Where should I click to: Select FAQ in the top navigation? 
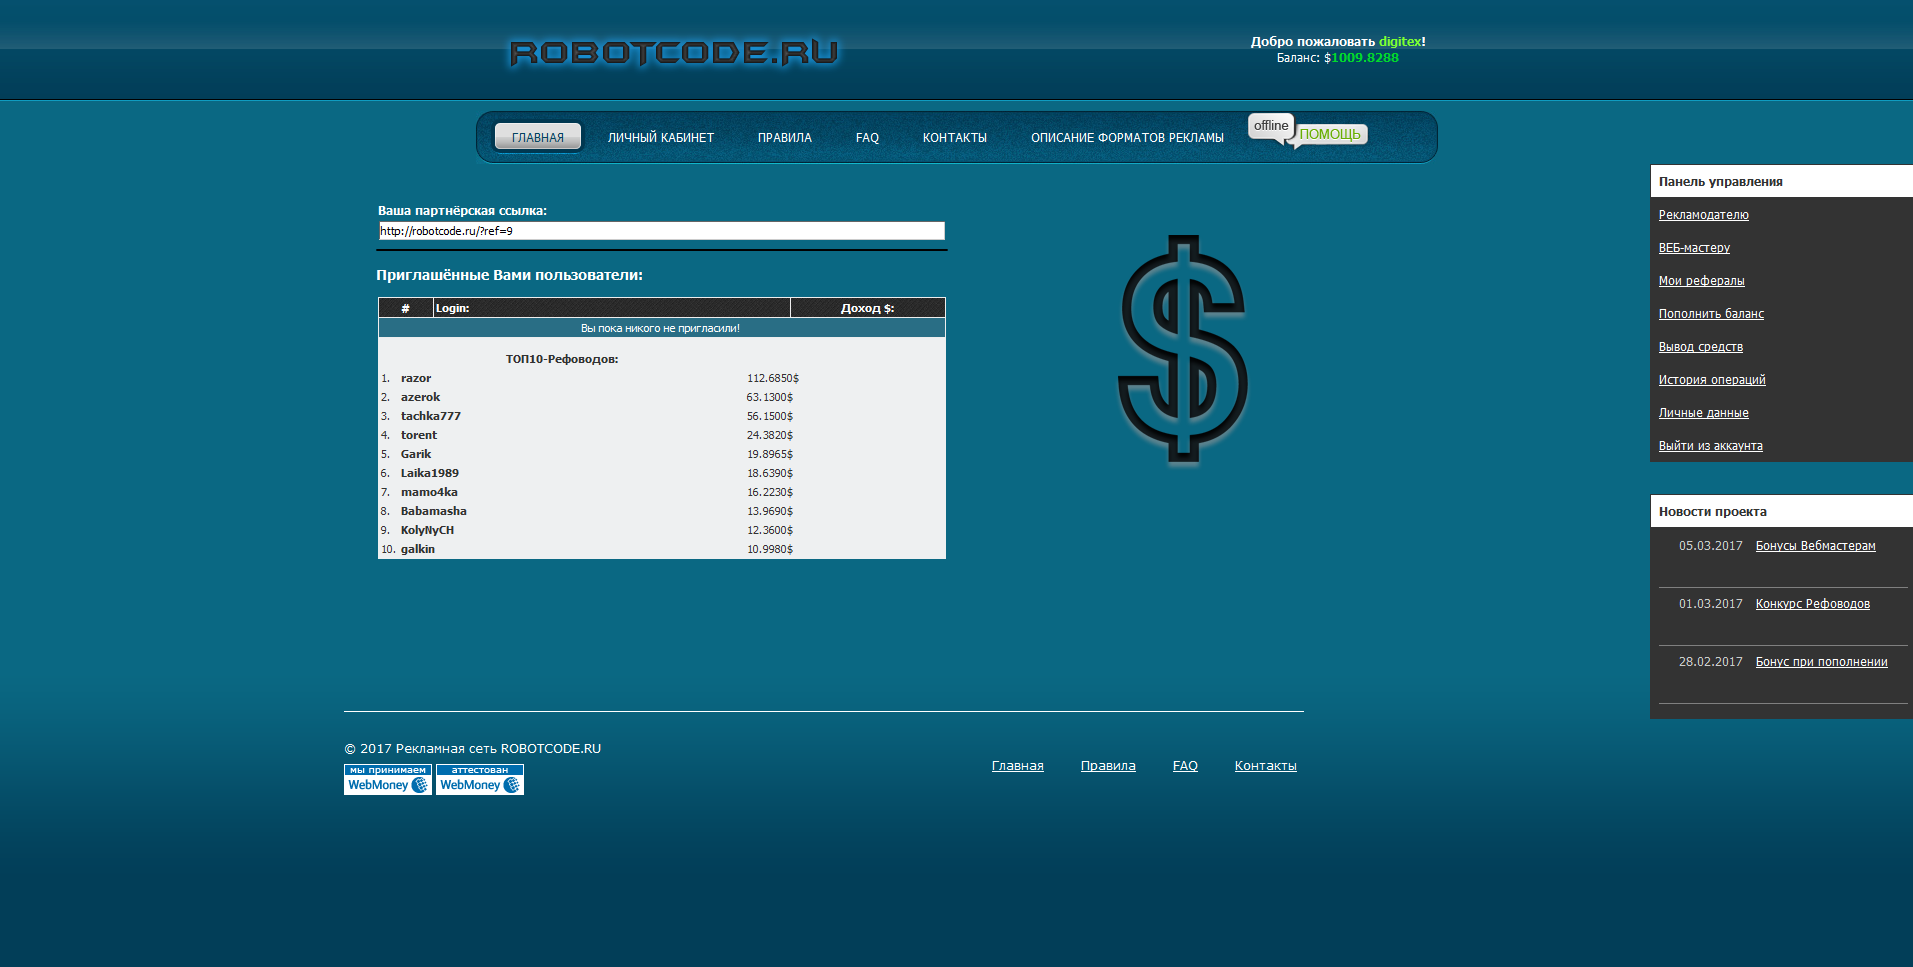(867, 138)
